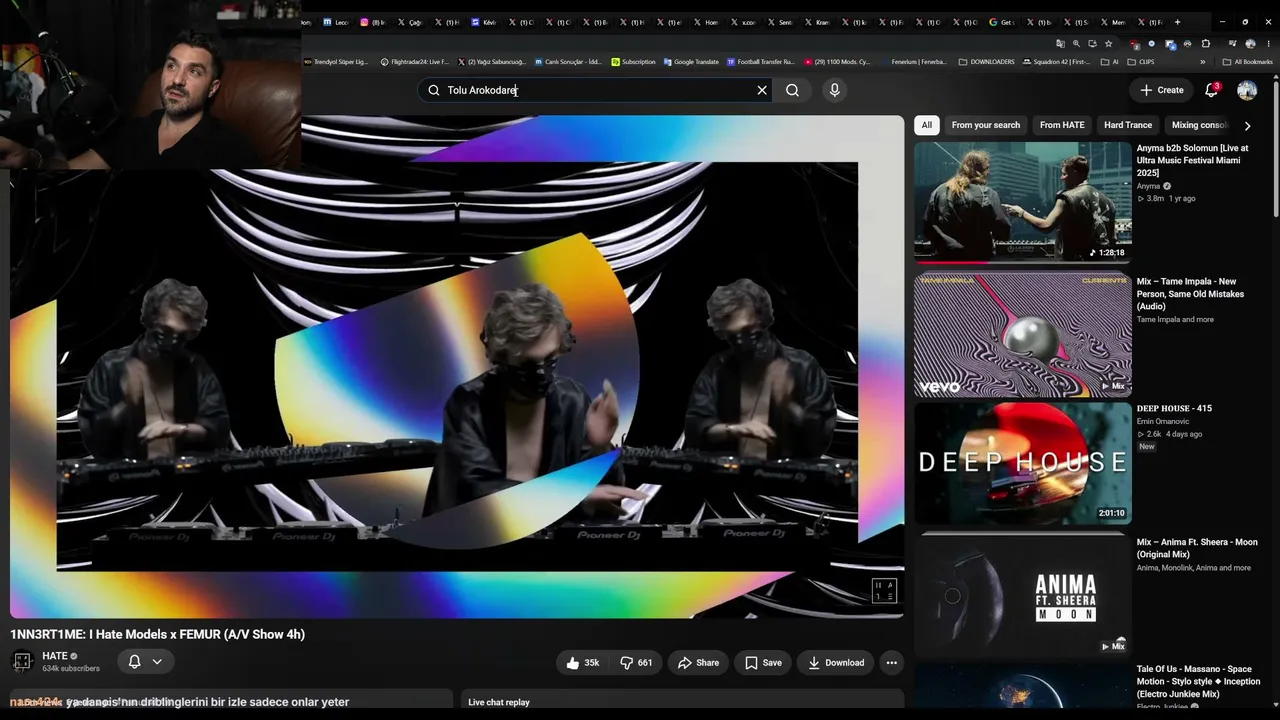This screenshot has width=1280, height=720.
Task: Open the 1100 Mods bookmark
Action: [837, 62]
